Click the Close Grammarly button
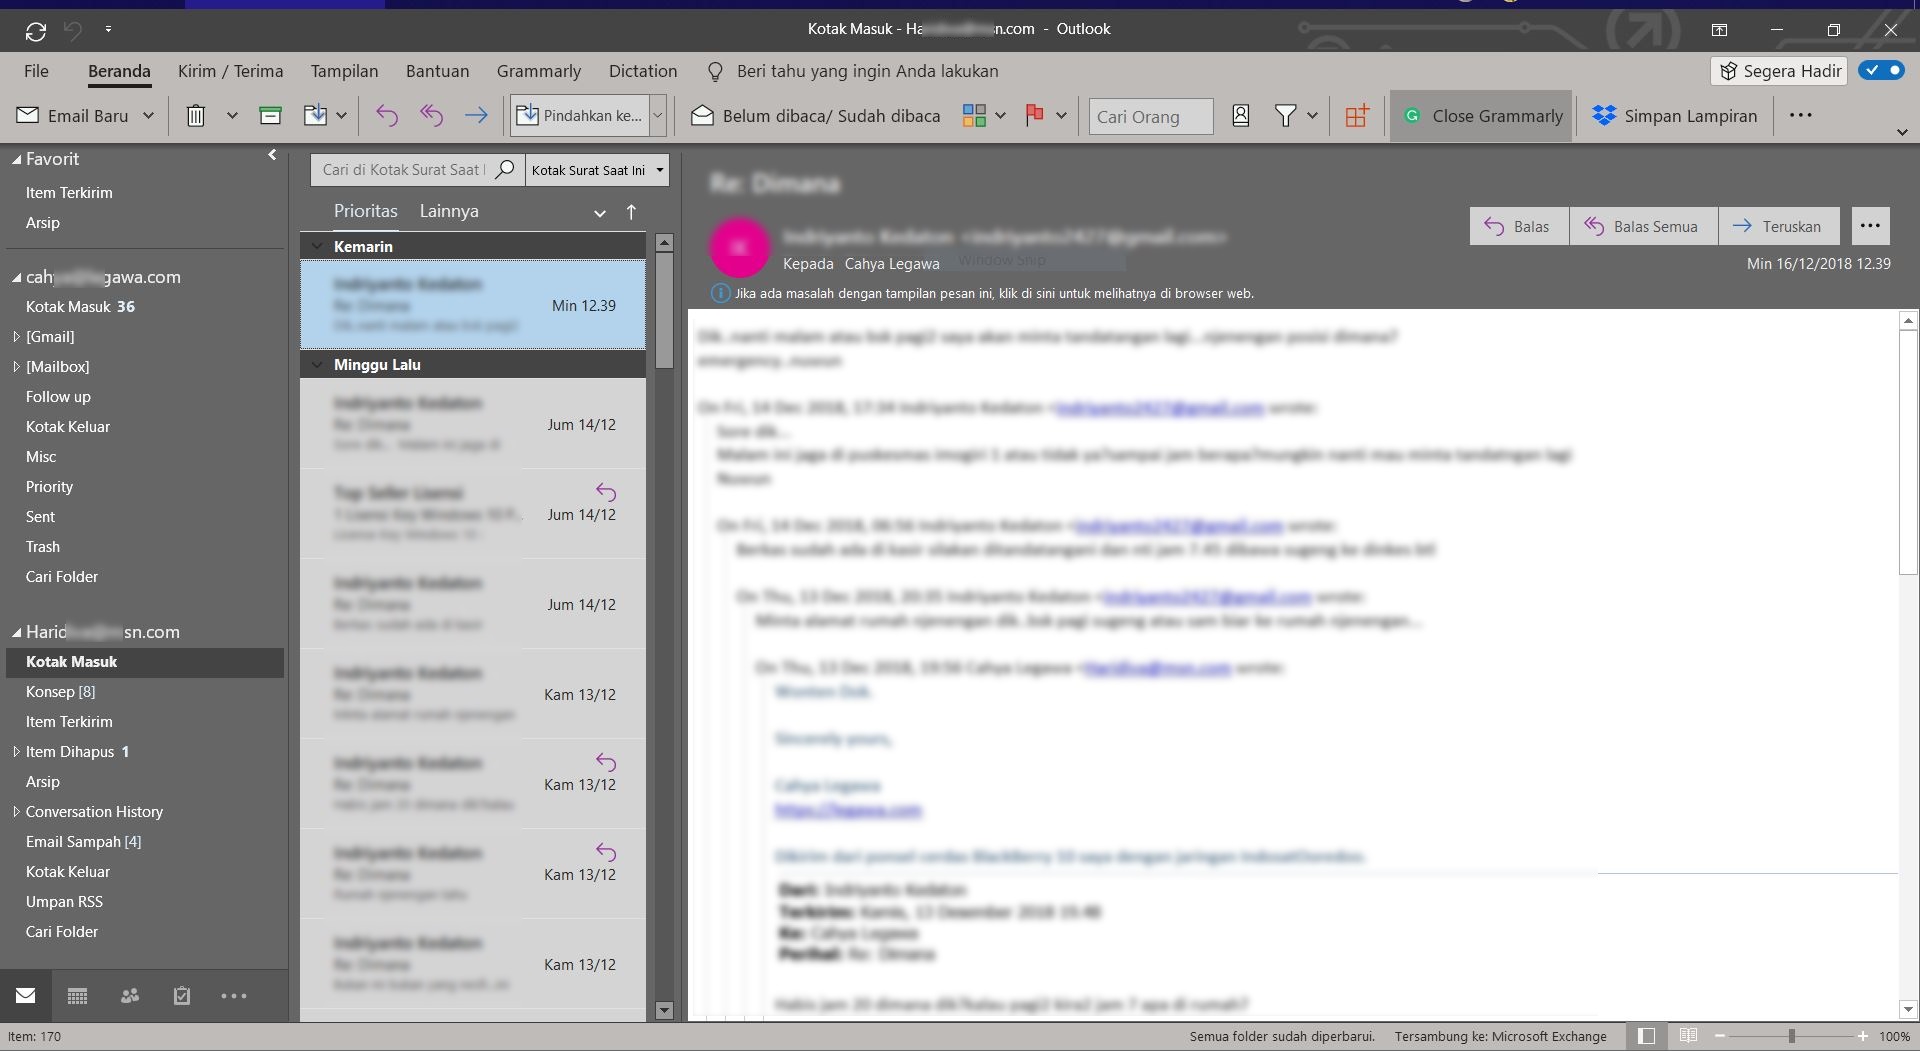Image resolution: width=1920 pixels, height=1051 pixels. [x=1482, y=116]
